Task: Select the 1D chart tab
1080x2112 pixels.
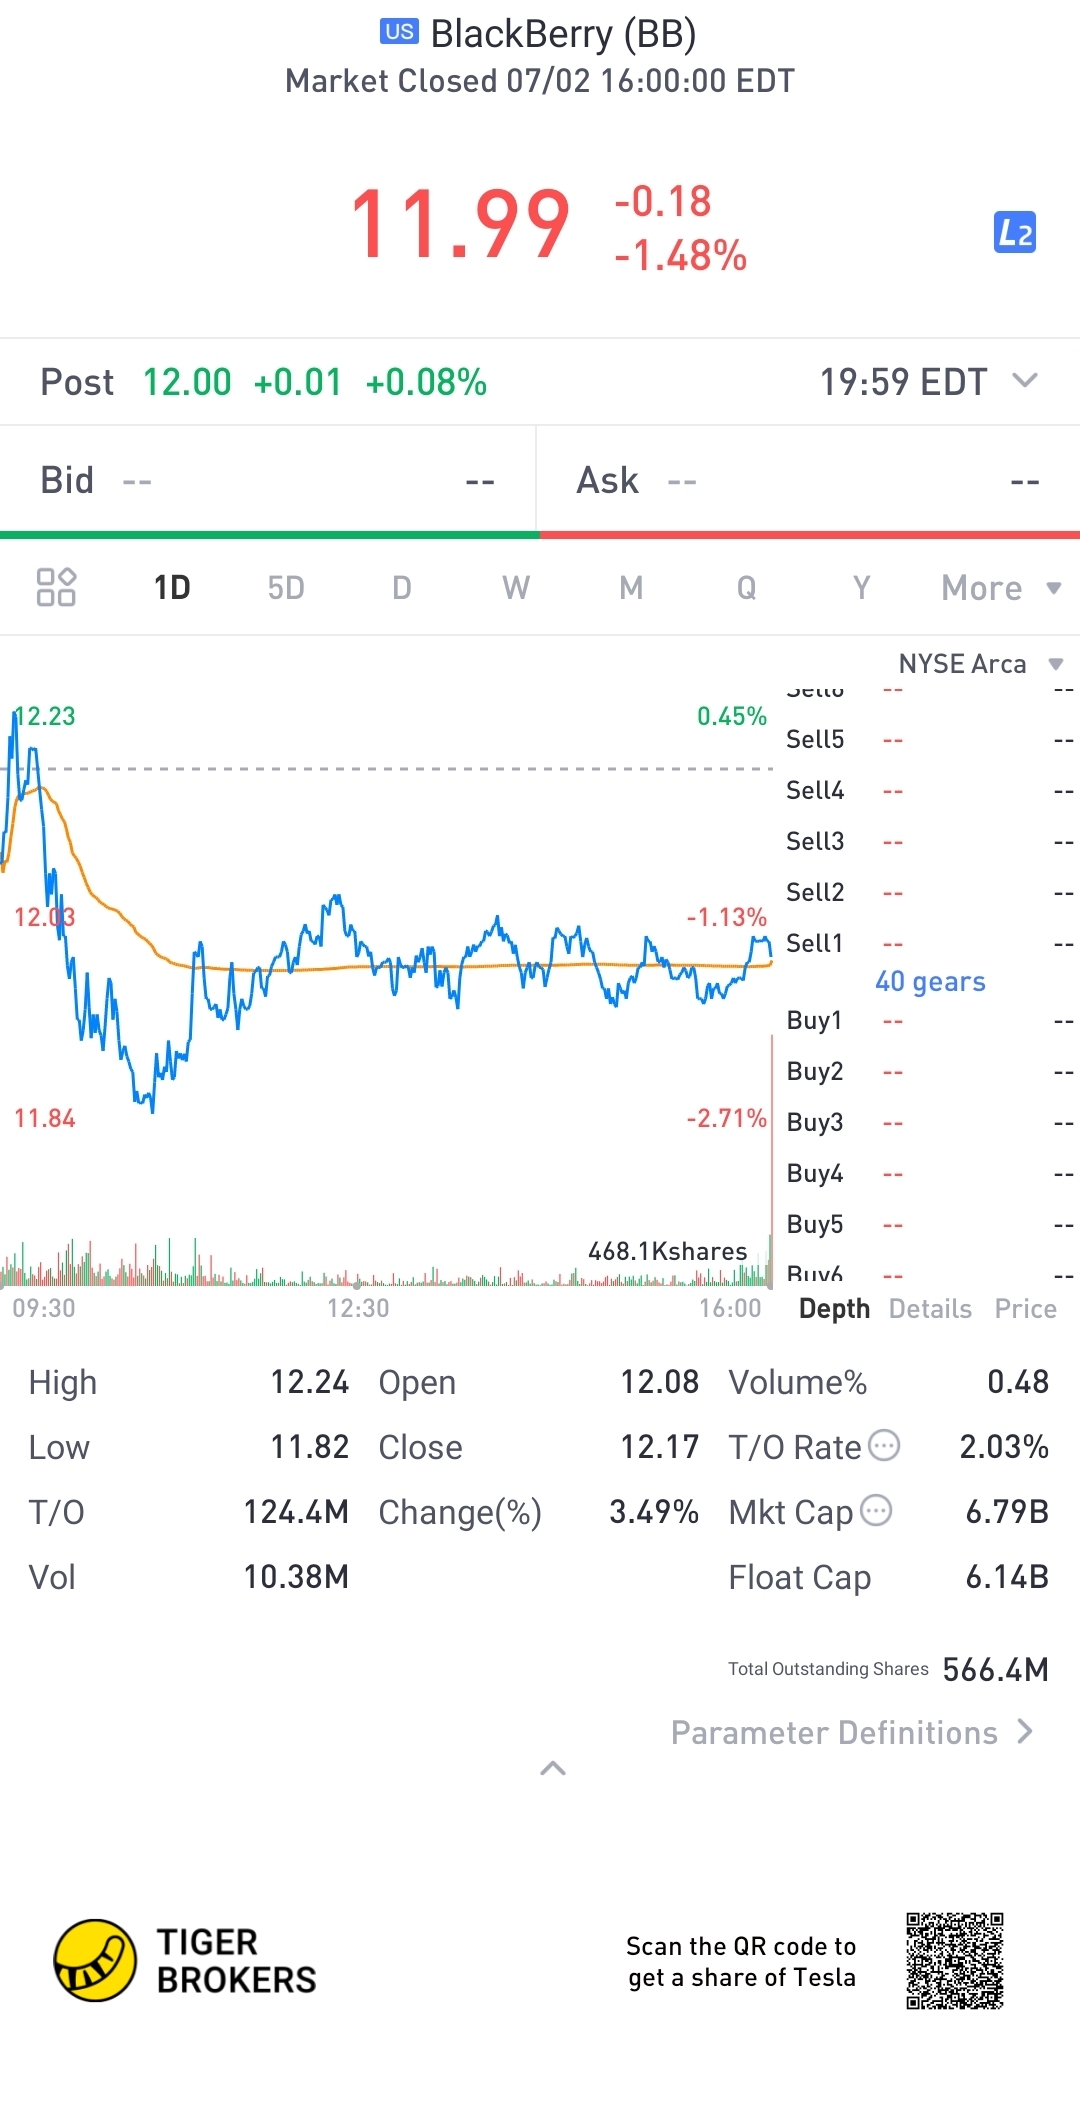Action: pos(172,588)
